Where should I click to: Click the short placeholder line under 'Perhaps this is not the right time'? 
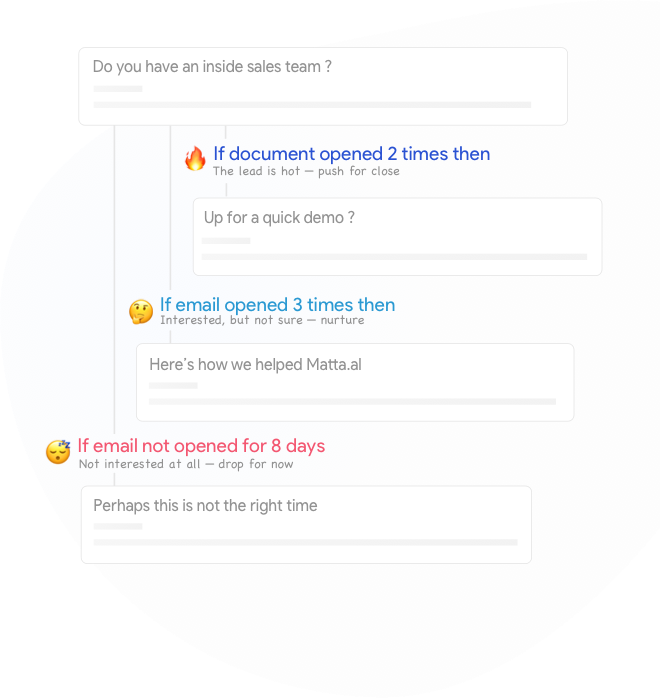(118, 526)
